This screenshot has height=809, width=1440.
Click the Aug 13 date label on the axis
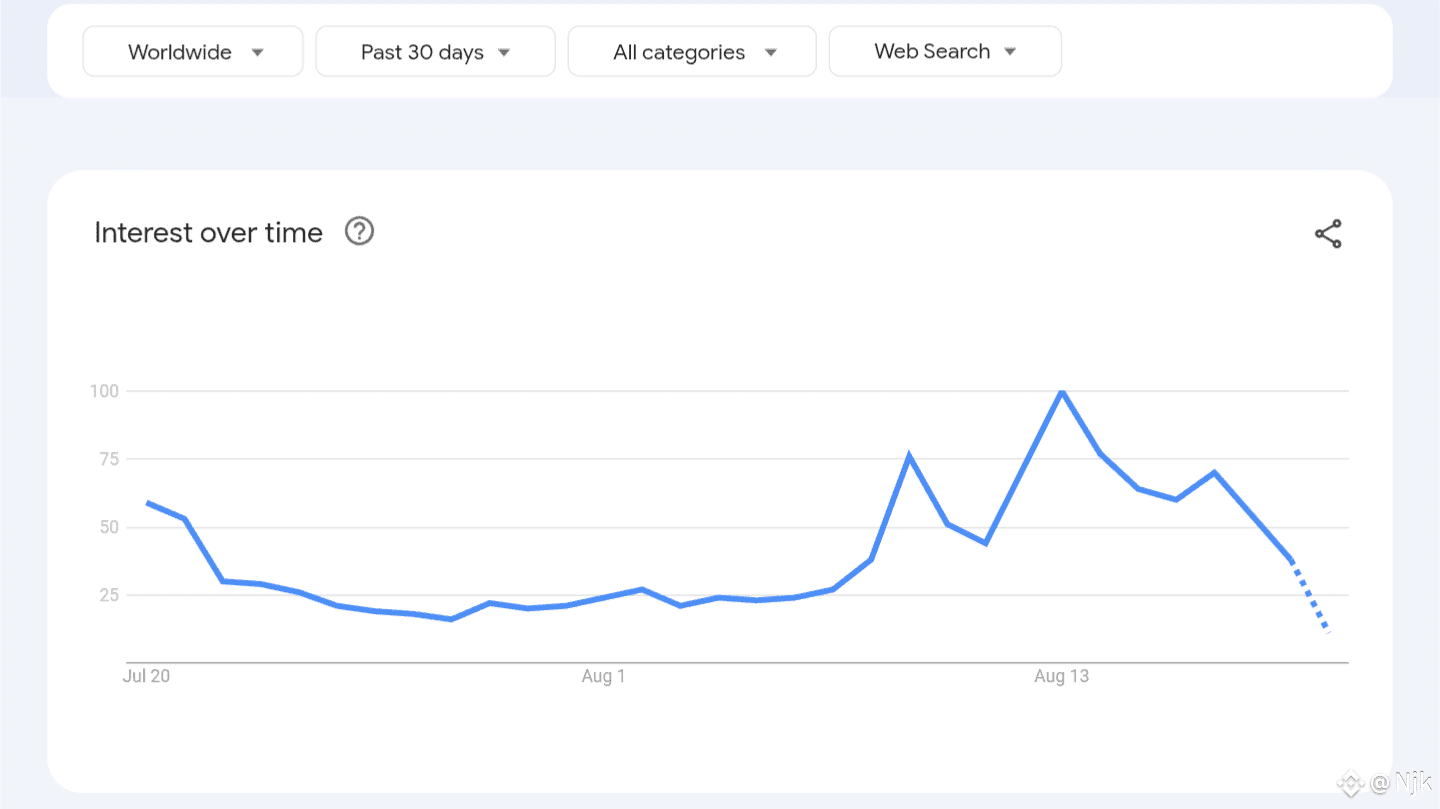click(1061, 677)
